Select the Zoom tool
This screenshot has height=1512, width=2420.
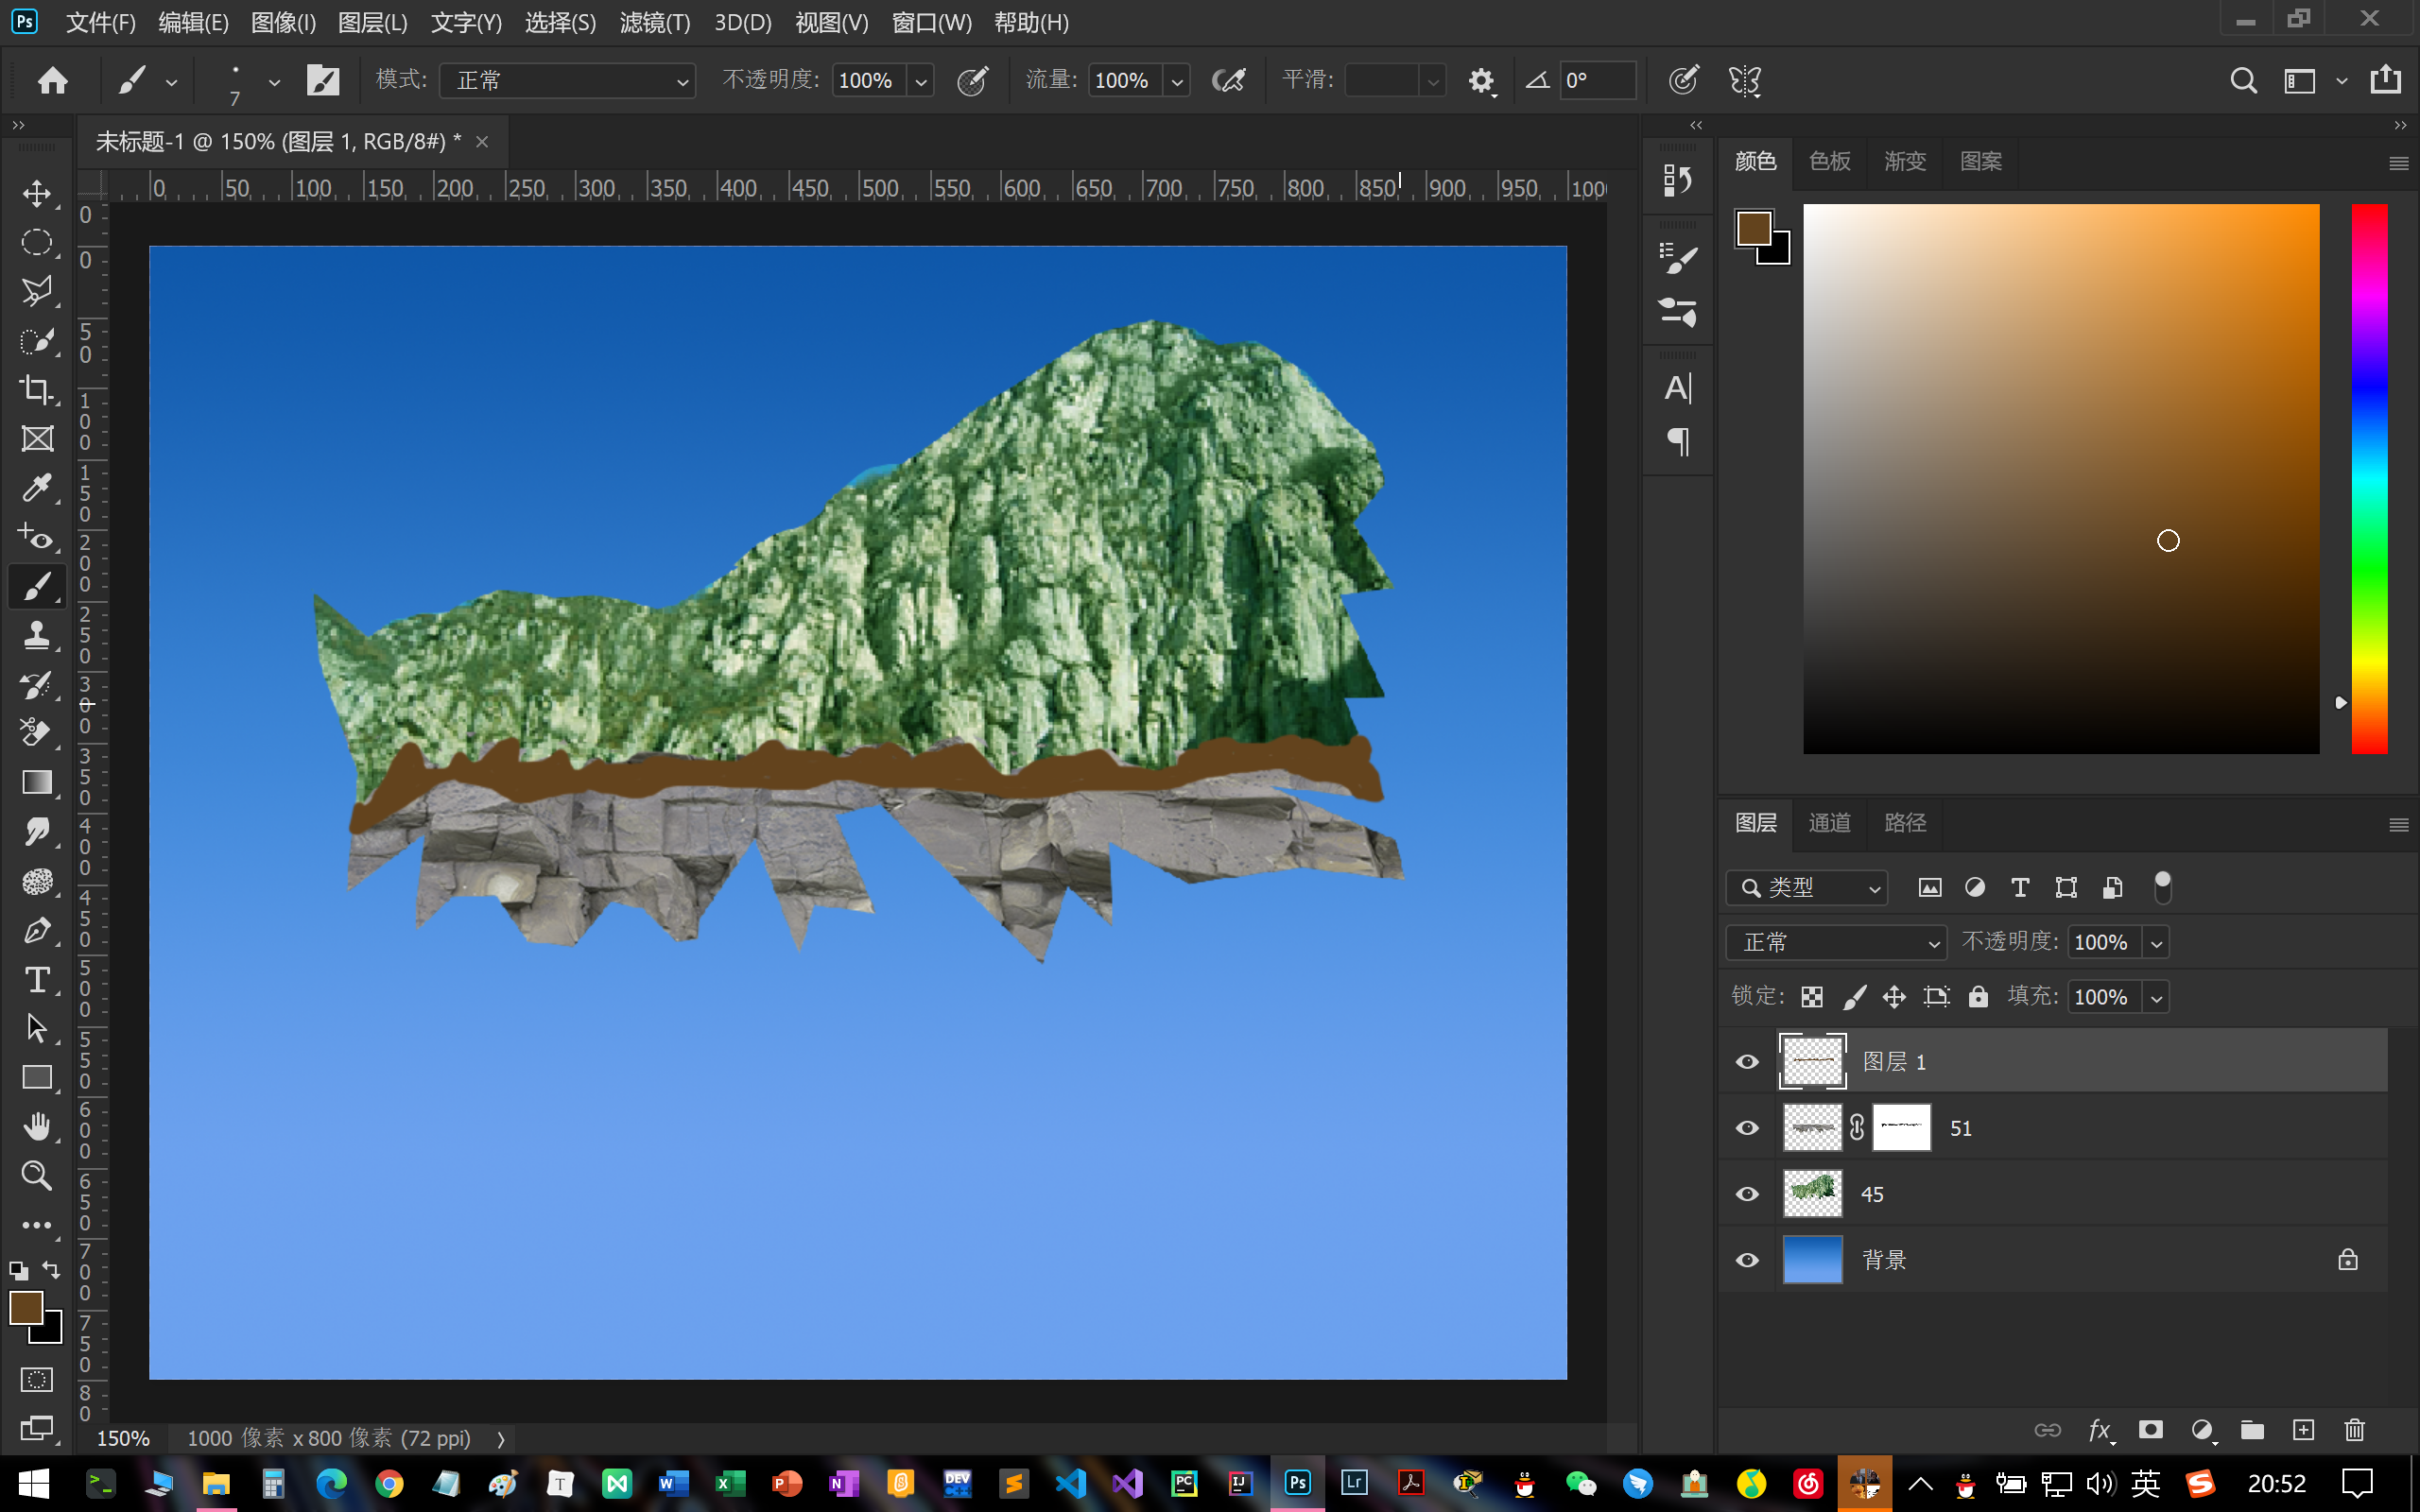37,1175
